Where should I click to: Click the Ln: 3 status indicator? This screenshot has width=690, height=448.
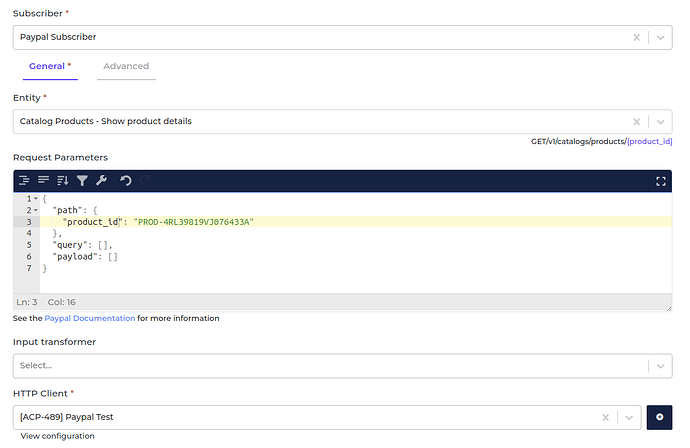(x=27, y=302)
